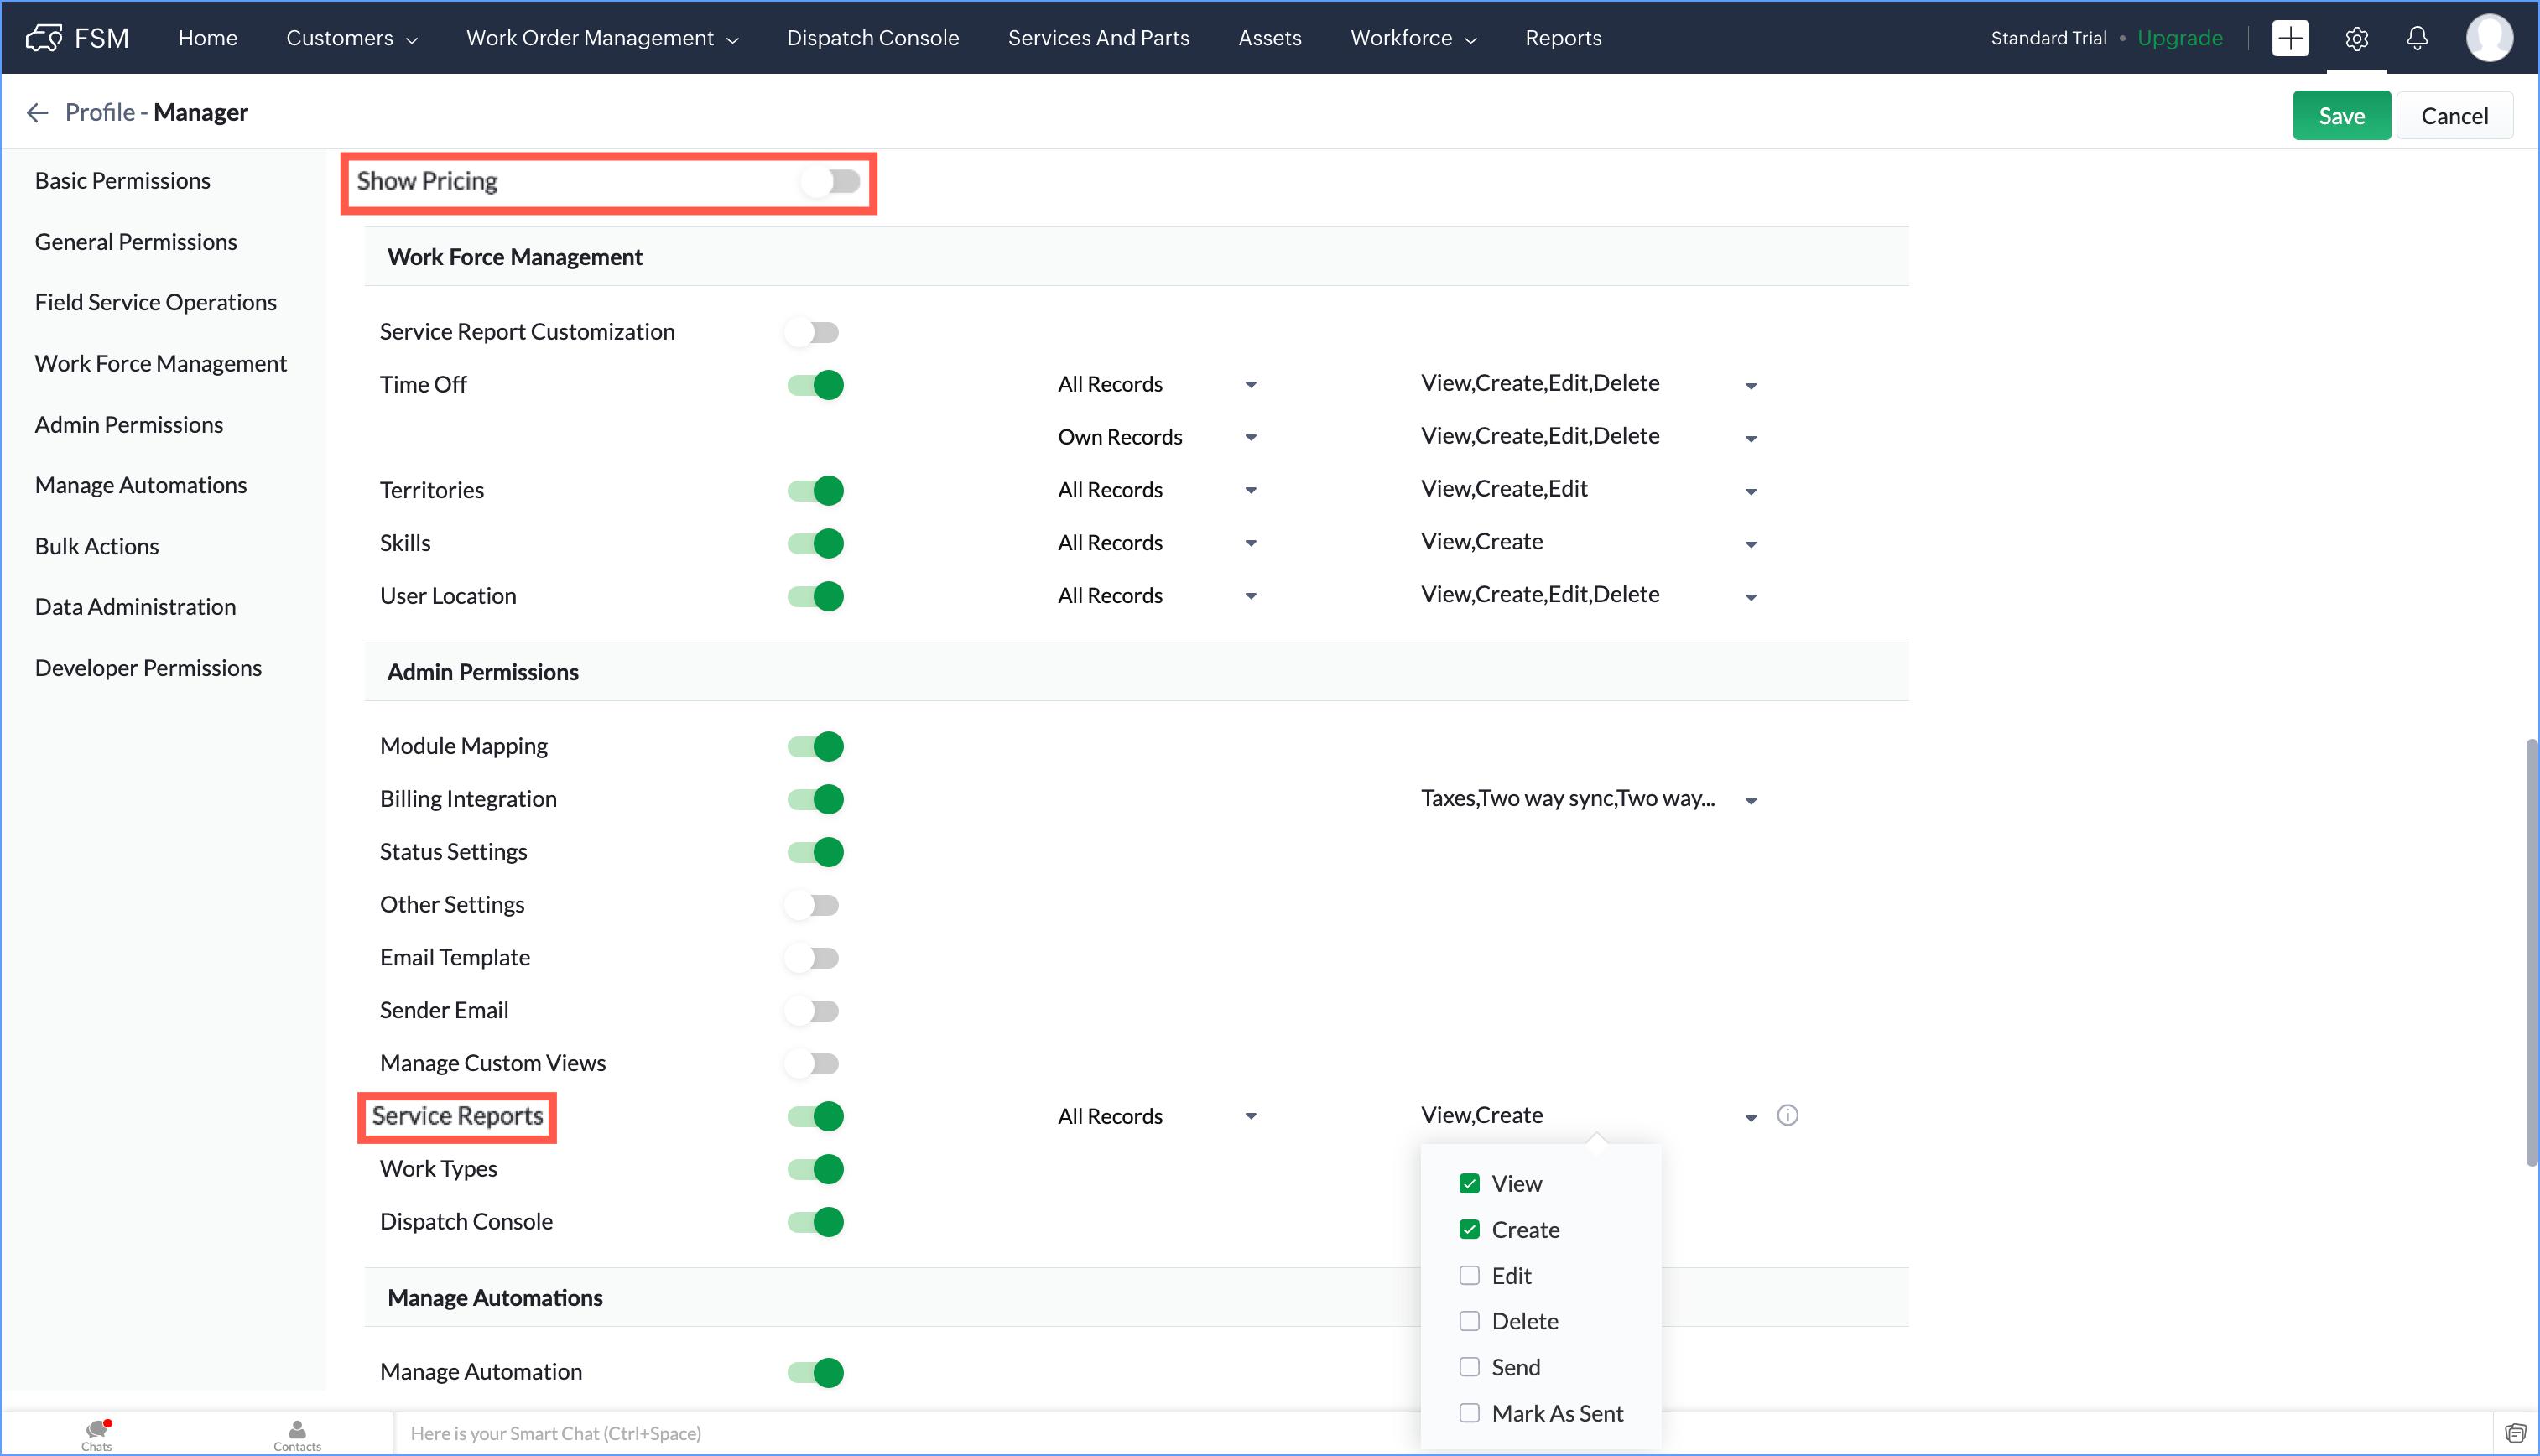Open the notifications bell icon
Screen dimensions: 2540x1456
tap(2416, 38)
